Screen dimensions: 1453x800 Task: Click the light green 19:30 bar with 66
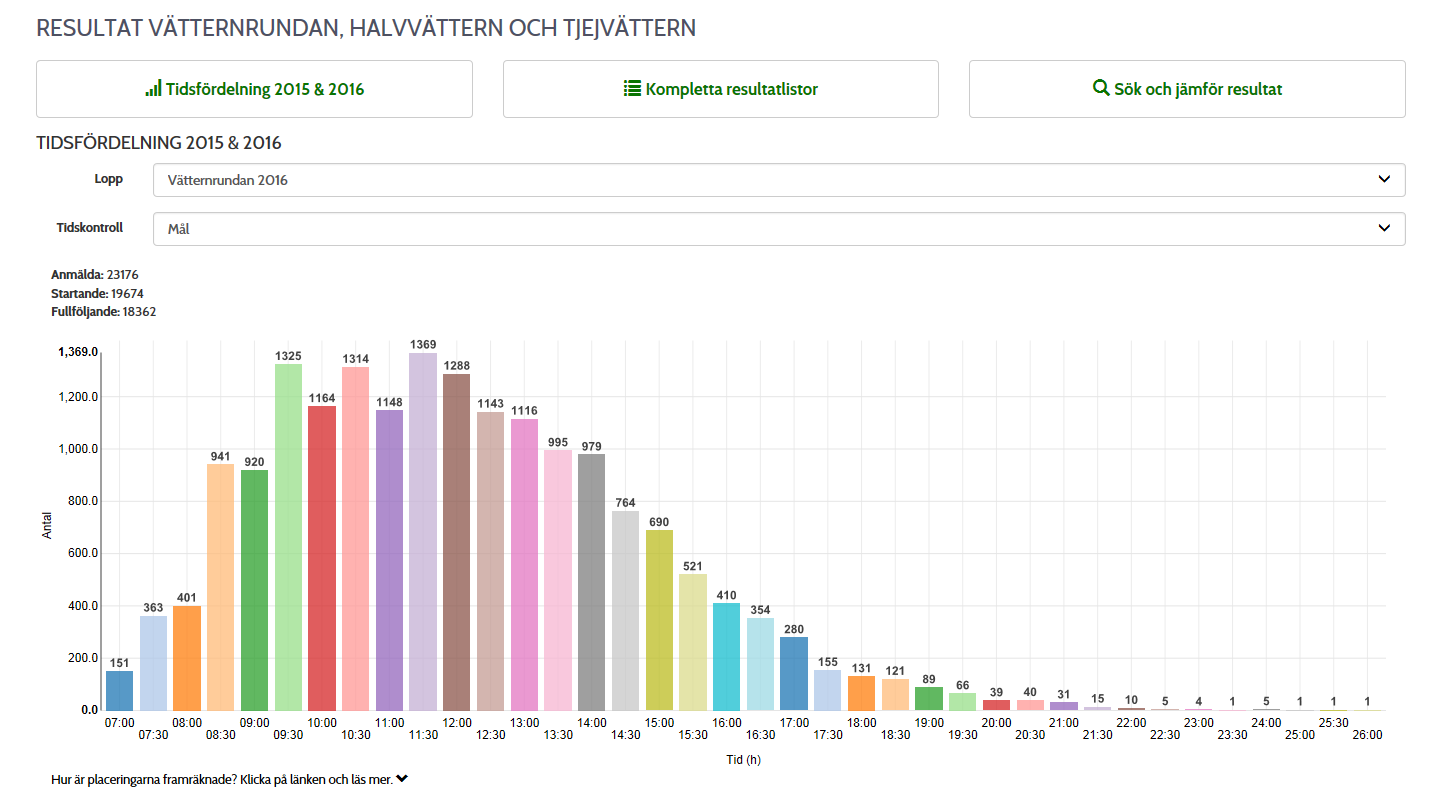click(962, 702)
